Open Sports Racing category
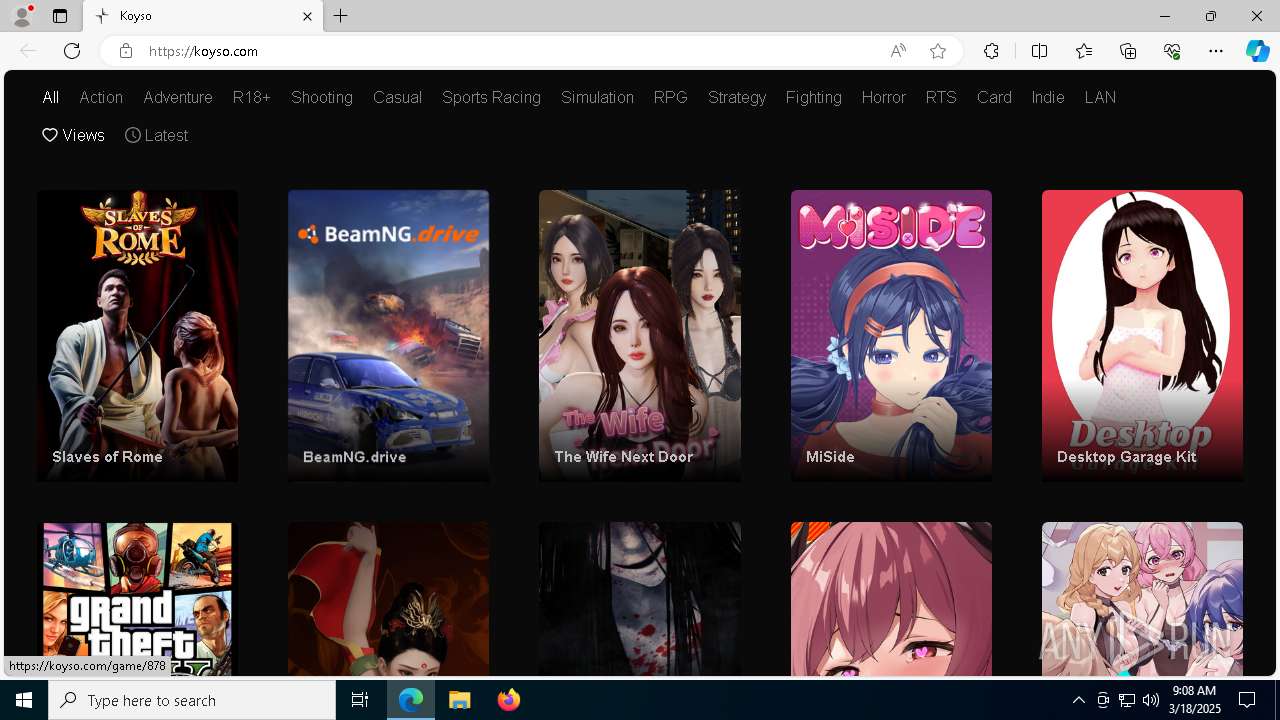Image resolution: width=1280 pixels, height=720 pixels. click(x=491, y=97)
